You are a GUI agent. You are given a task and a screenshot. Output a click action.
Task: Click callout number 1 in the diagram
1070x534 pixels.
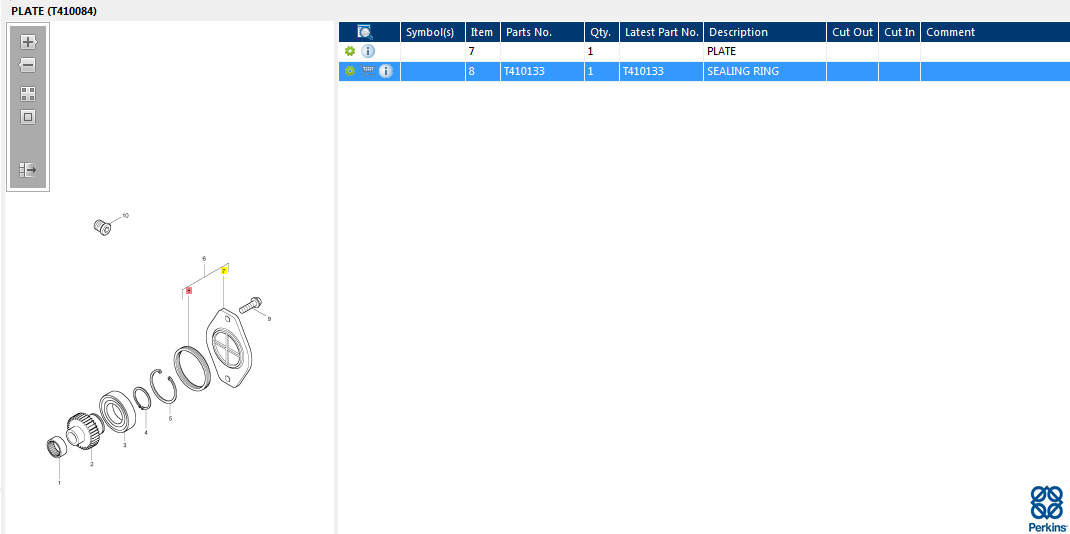click(x=59, y=483)
